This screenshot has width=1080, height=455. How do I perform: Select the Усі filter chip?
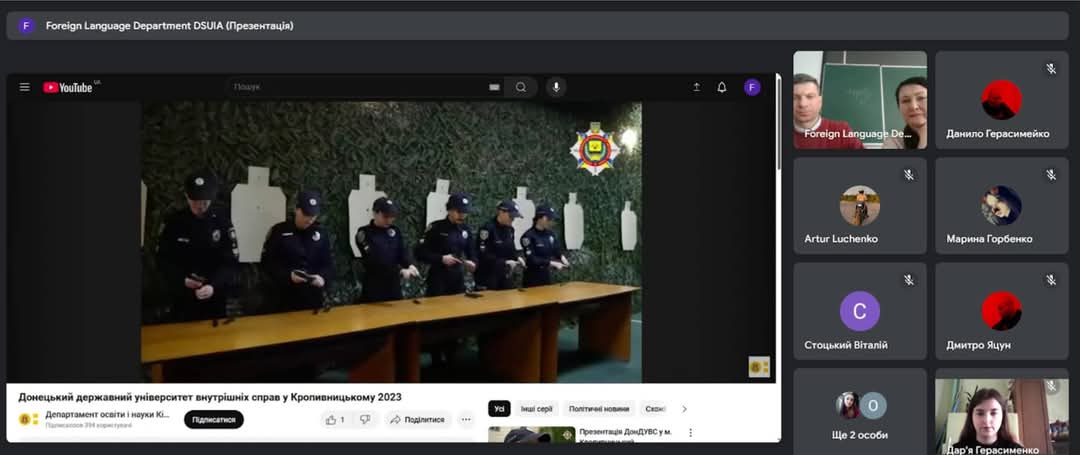coord(499,409)
